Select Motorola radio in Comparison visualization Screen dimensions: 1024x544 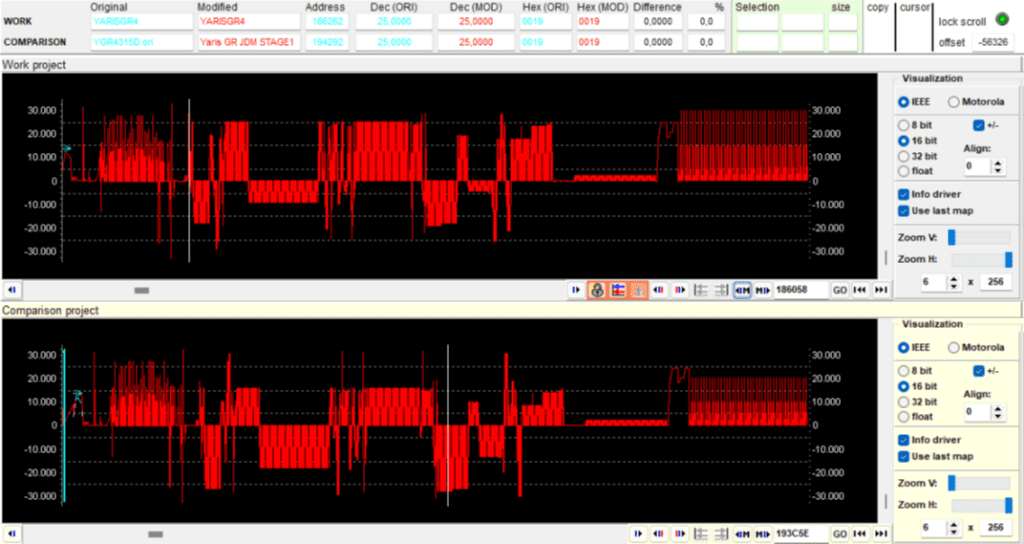coord(953,347)
